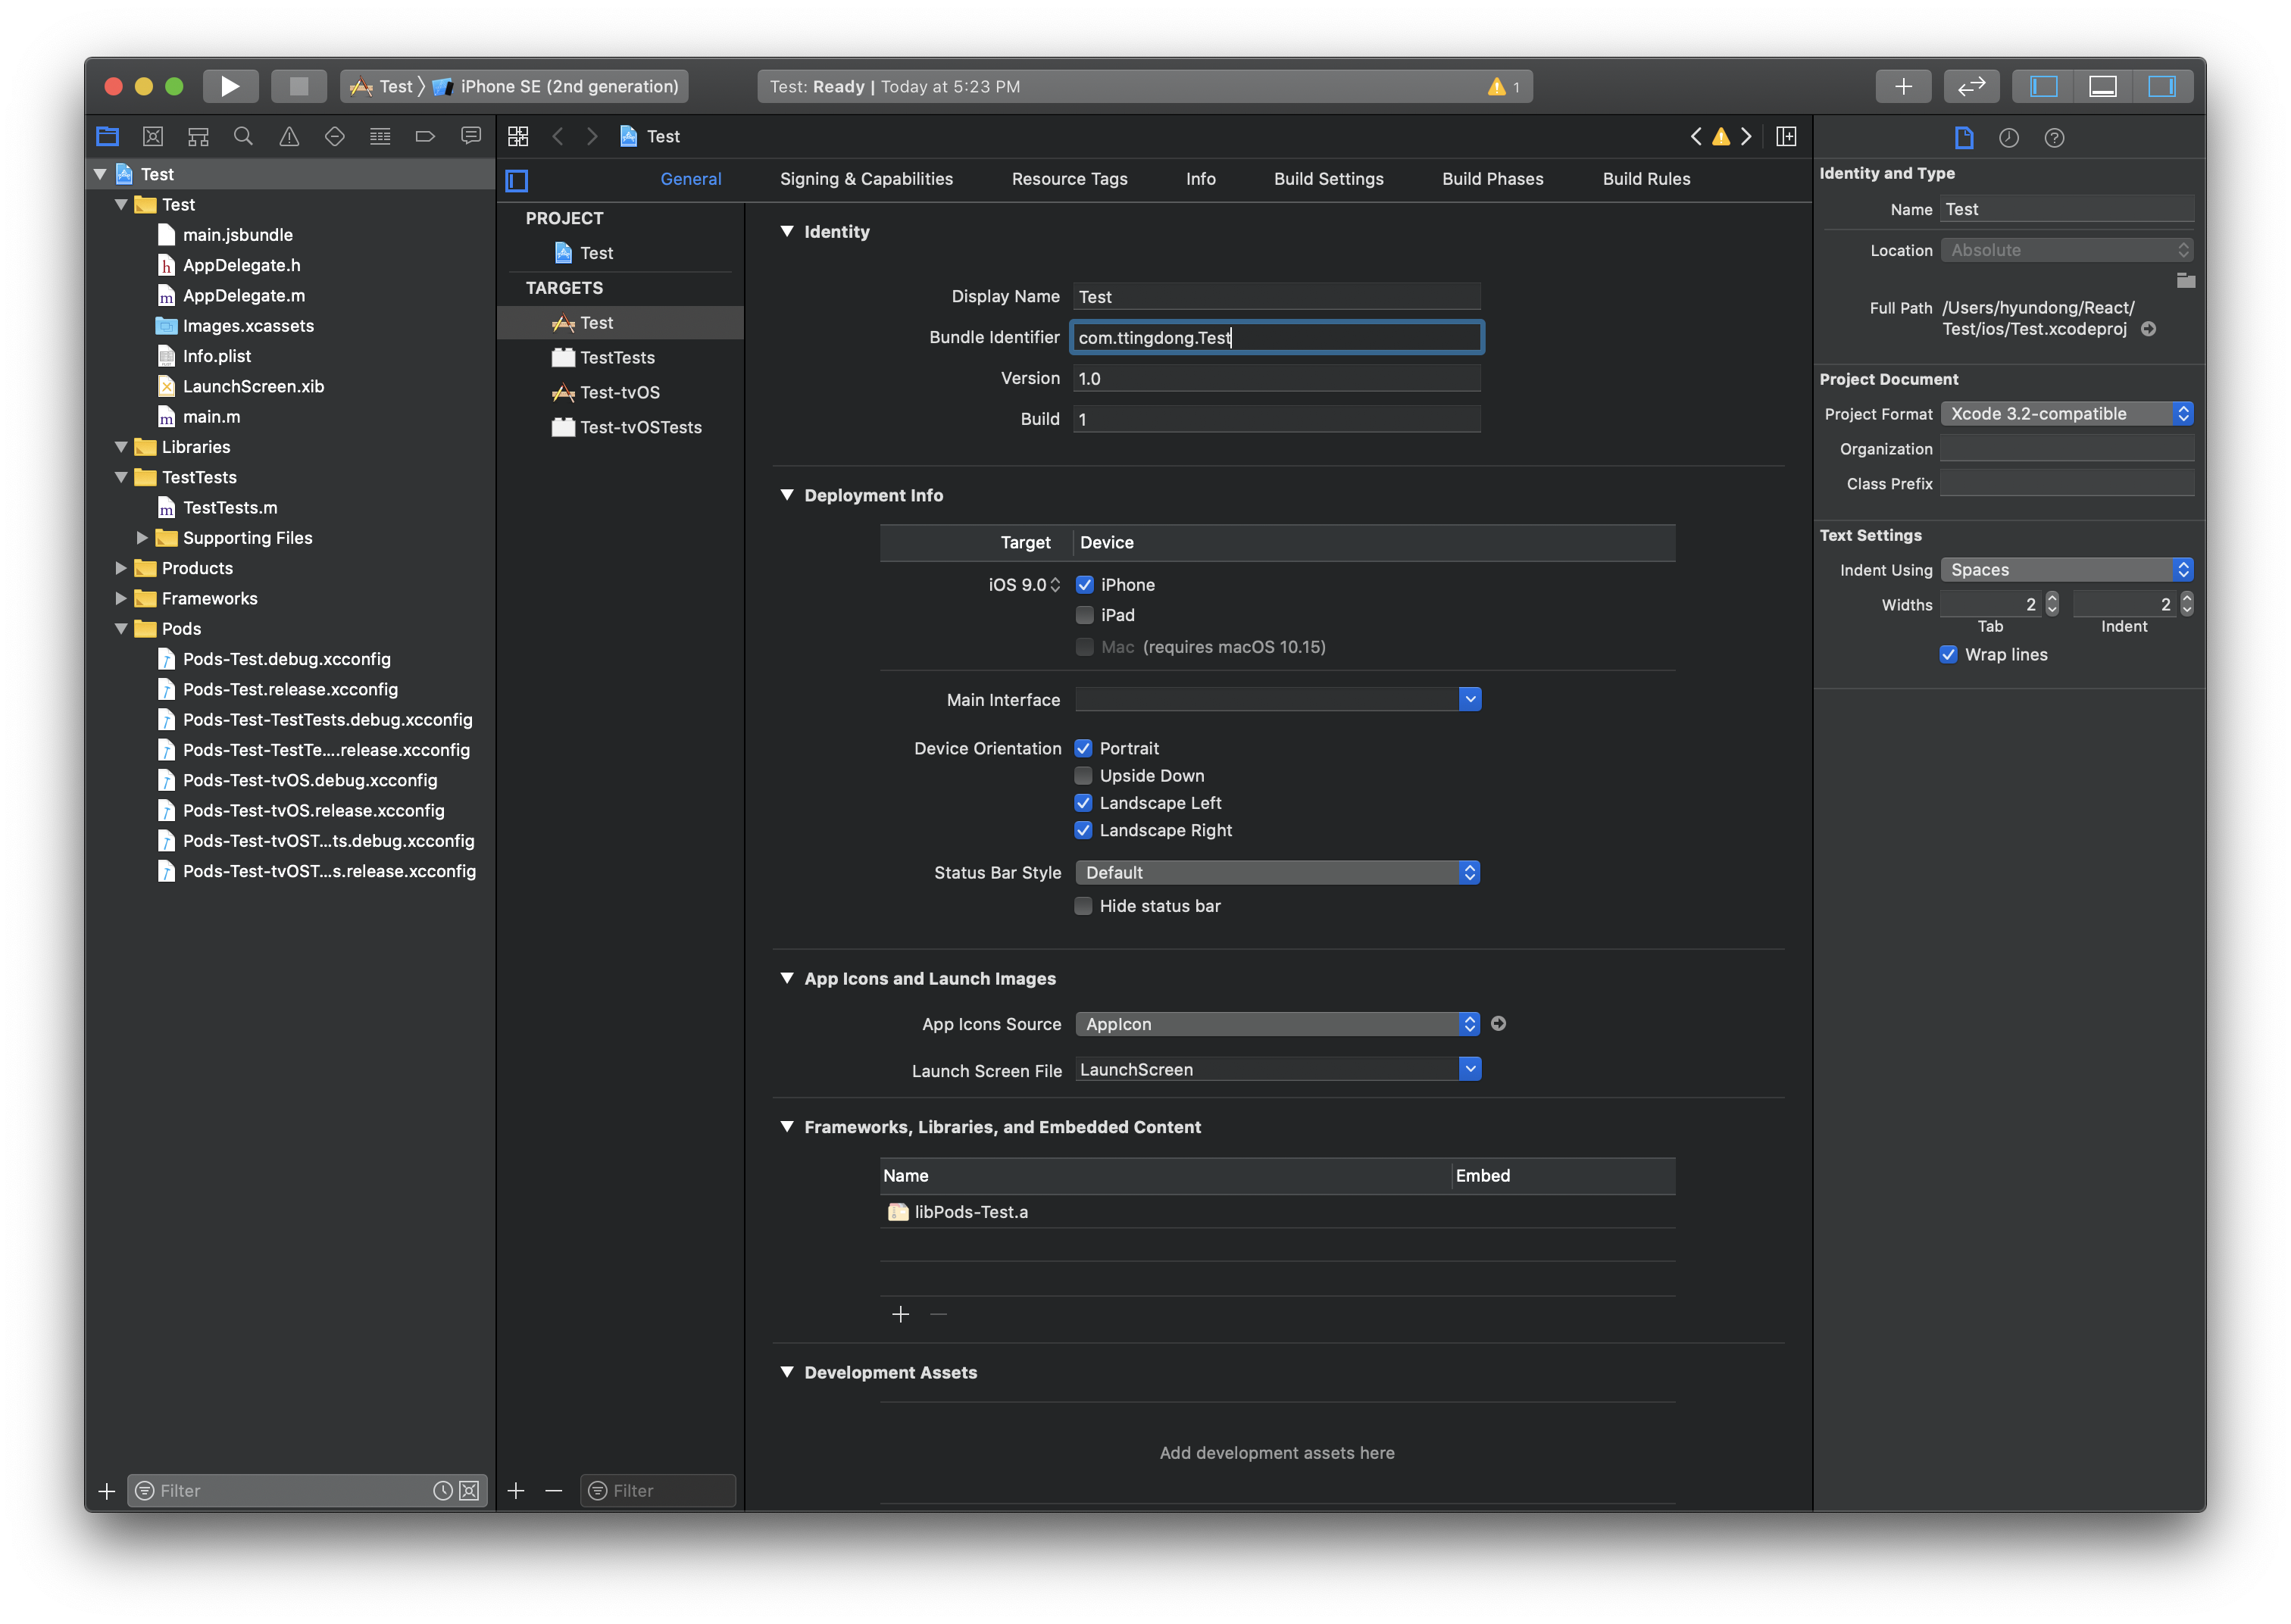Open the Find navigator magnifier
The height and width of the screenshot is (1624, 2291).
click(243, 136)
